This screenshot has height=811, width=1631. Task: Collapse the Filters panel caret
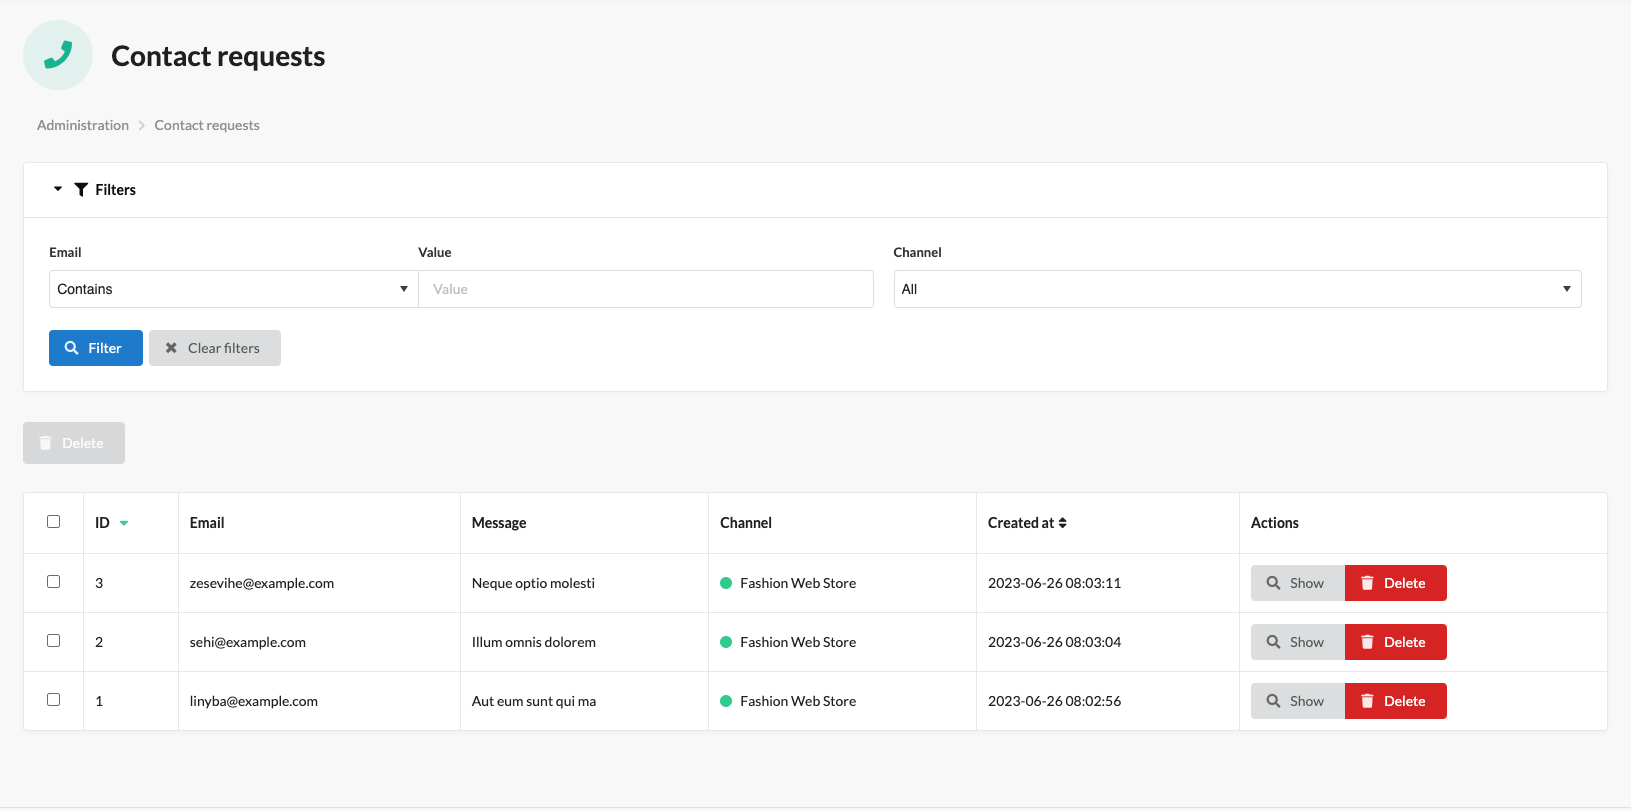pyautogui.click(x=58, y=189)
